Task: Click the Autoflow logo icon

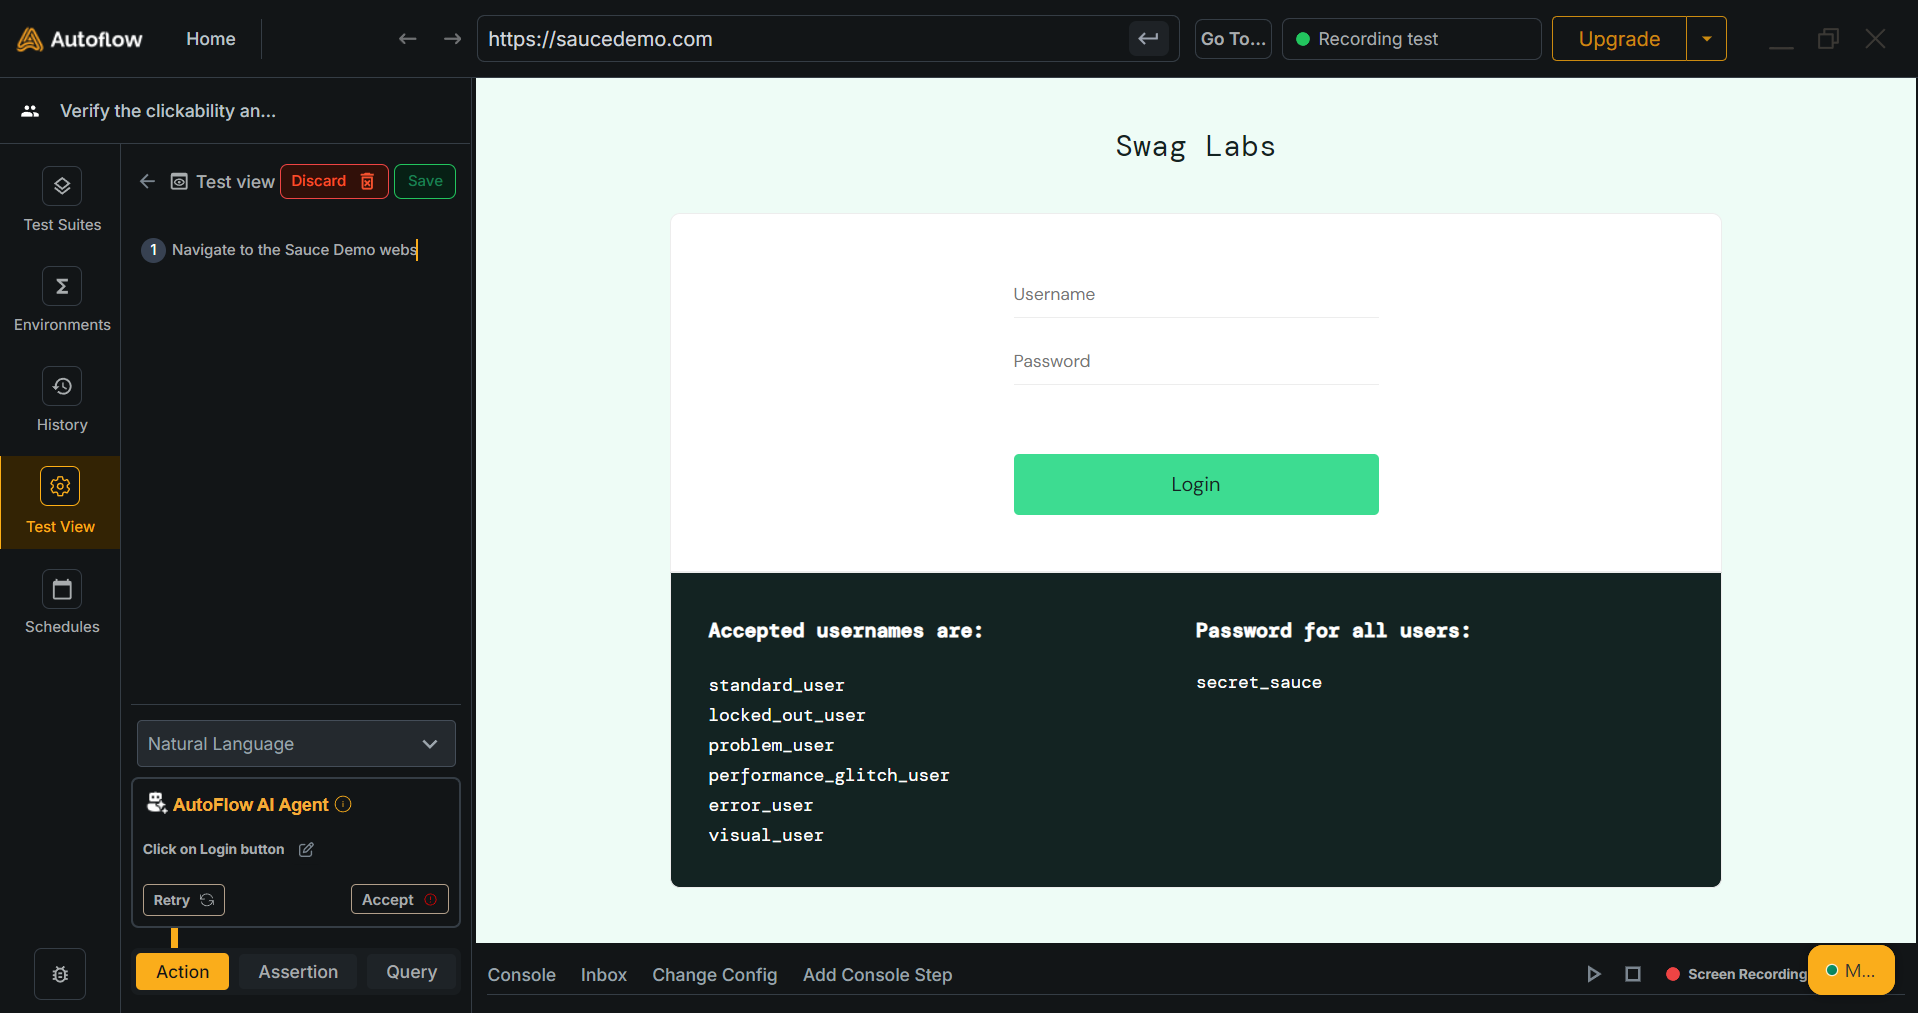Action: click(30, 39)
